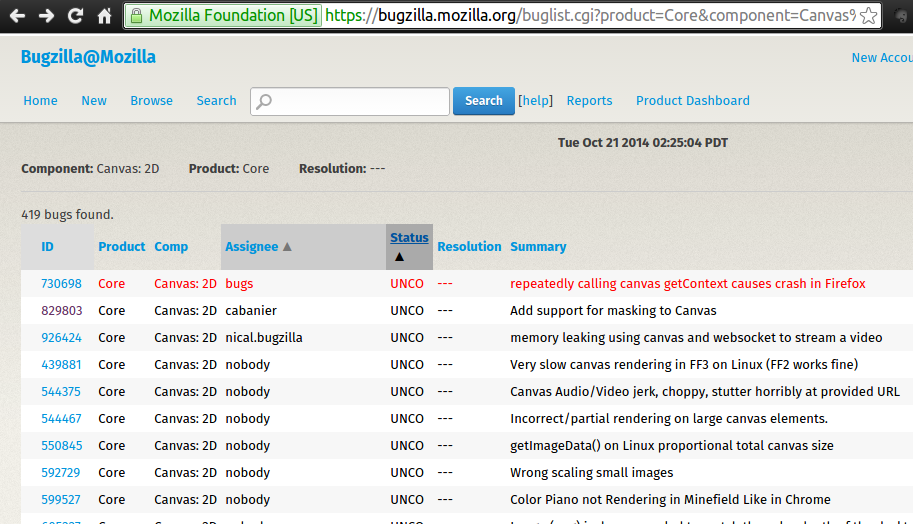
Task: Sort bug list by Status column
Action: tap(409, 238)
